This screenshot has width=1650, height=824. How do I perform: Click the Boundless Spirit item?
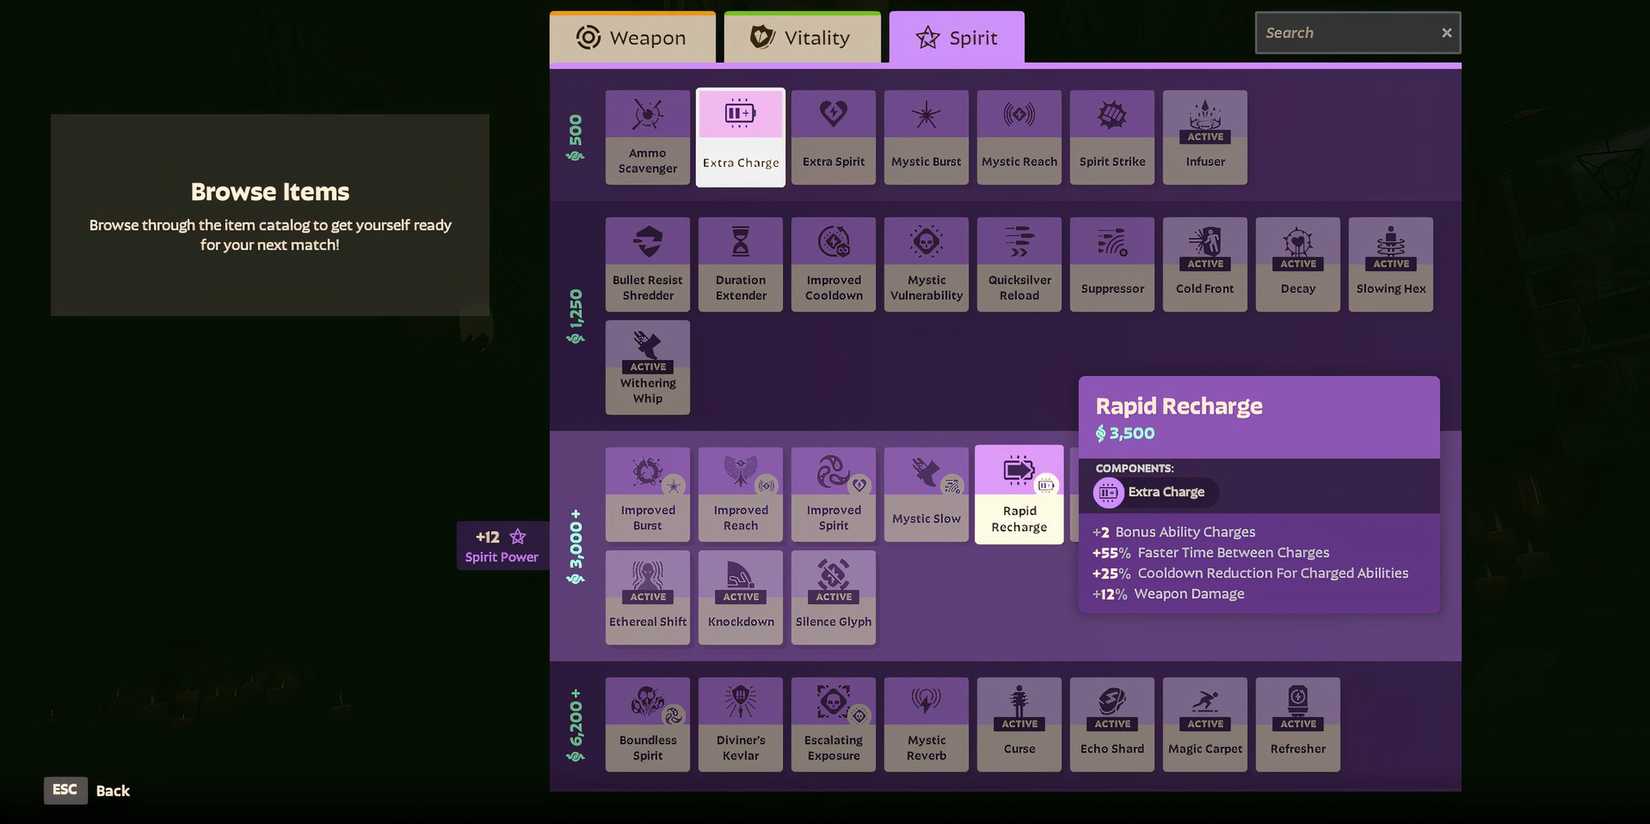[647, 724]
